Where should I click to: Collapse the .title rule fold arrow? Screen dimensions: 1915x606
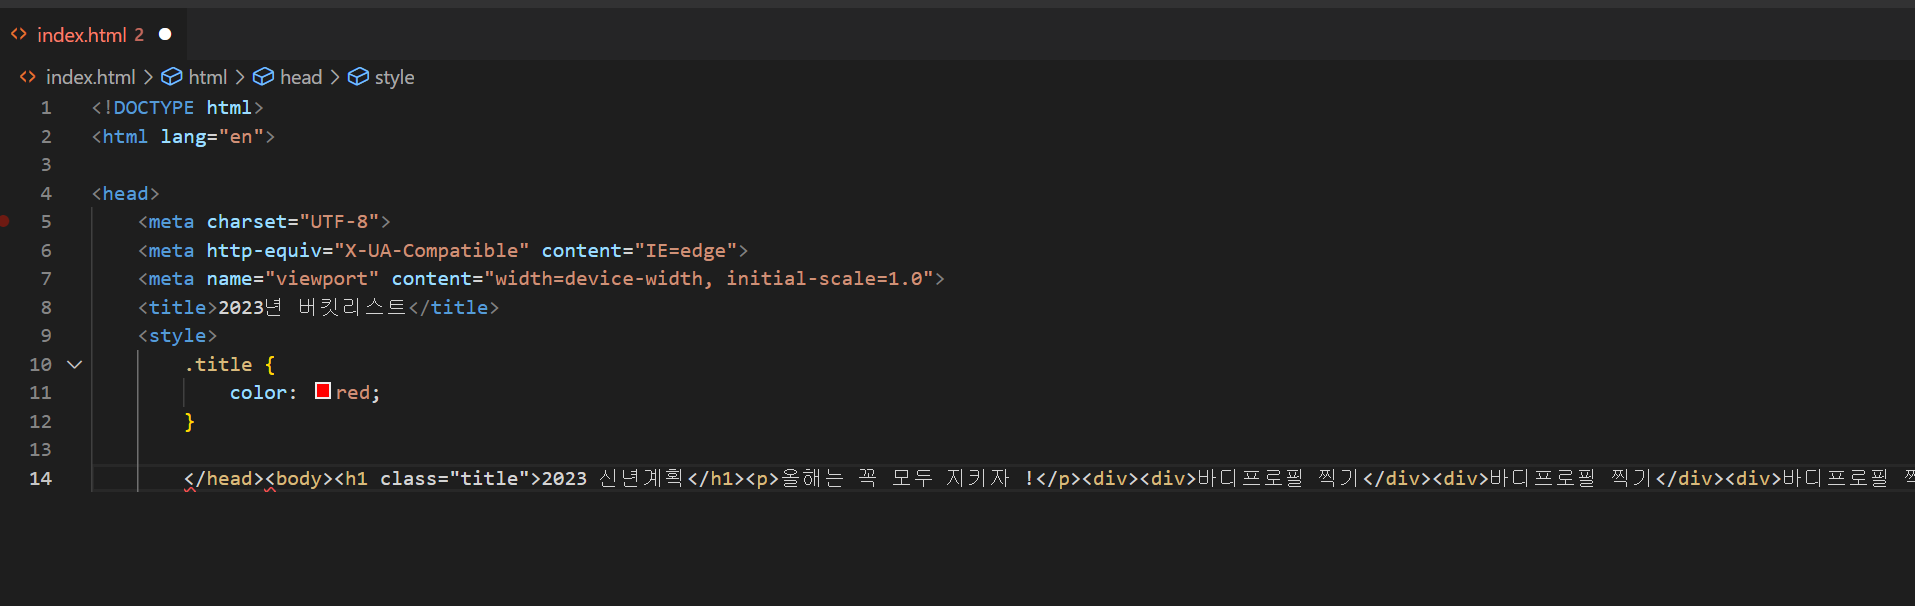[x=74, y=365]
